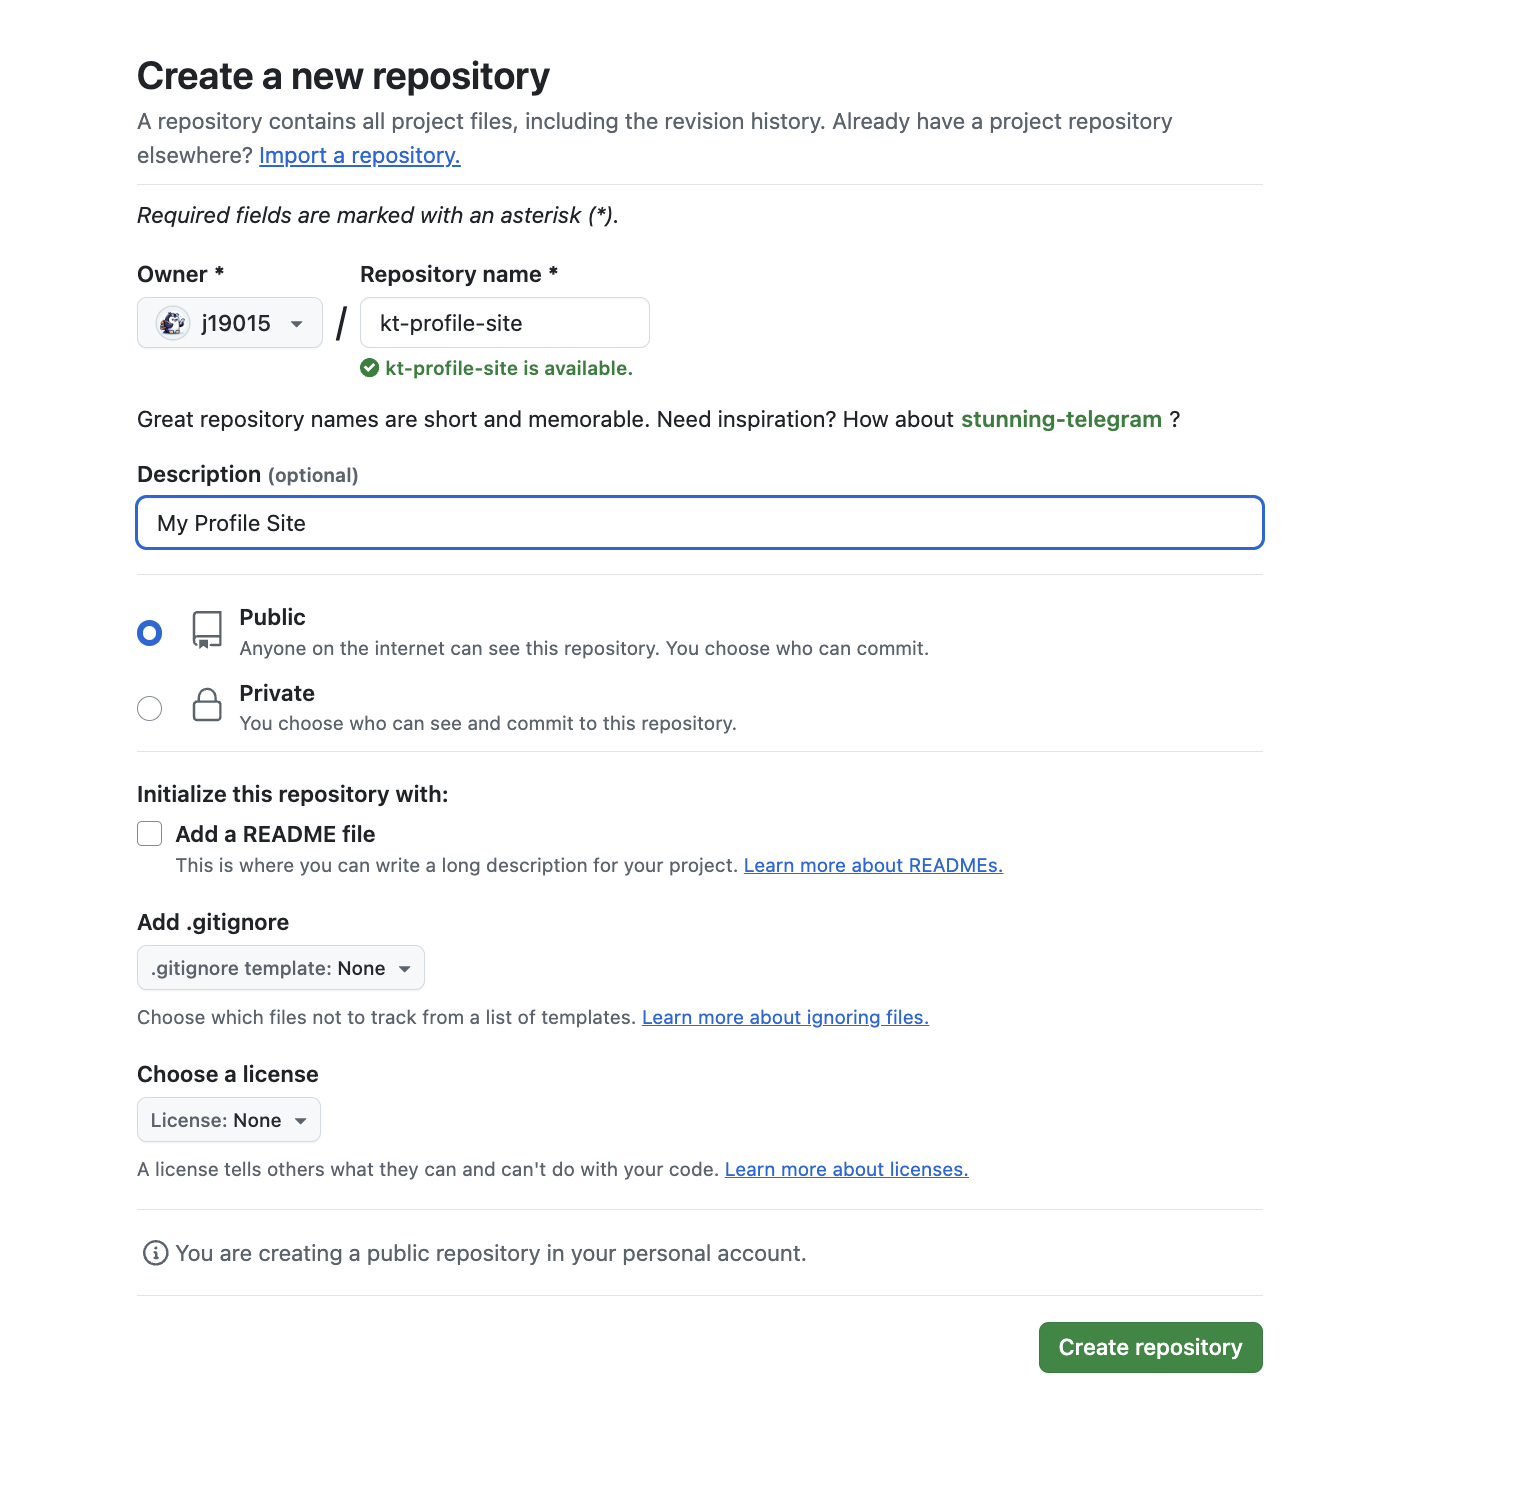The width and height of the screenshot is (1526, 1504).
Task: Open Learn more about ignoring files link
Action: tap(785, 1018)
